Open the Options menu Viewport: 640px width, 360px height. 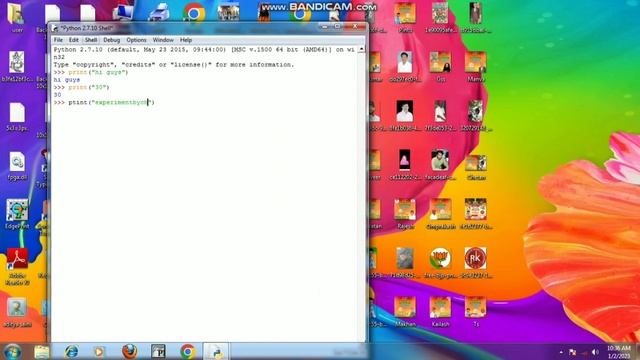pyautogui.click(x=136, y=40)
